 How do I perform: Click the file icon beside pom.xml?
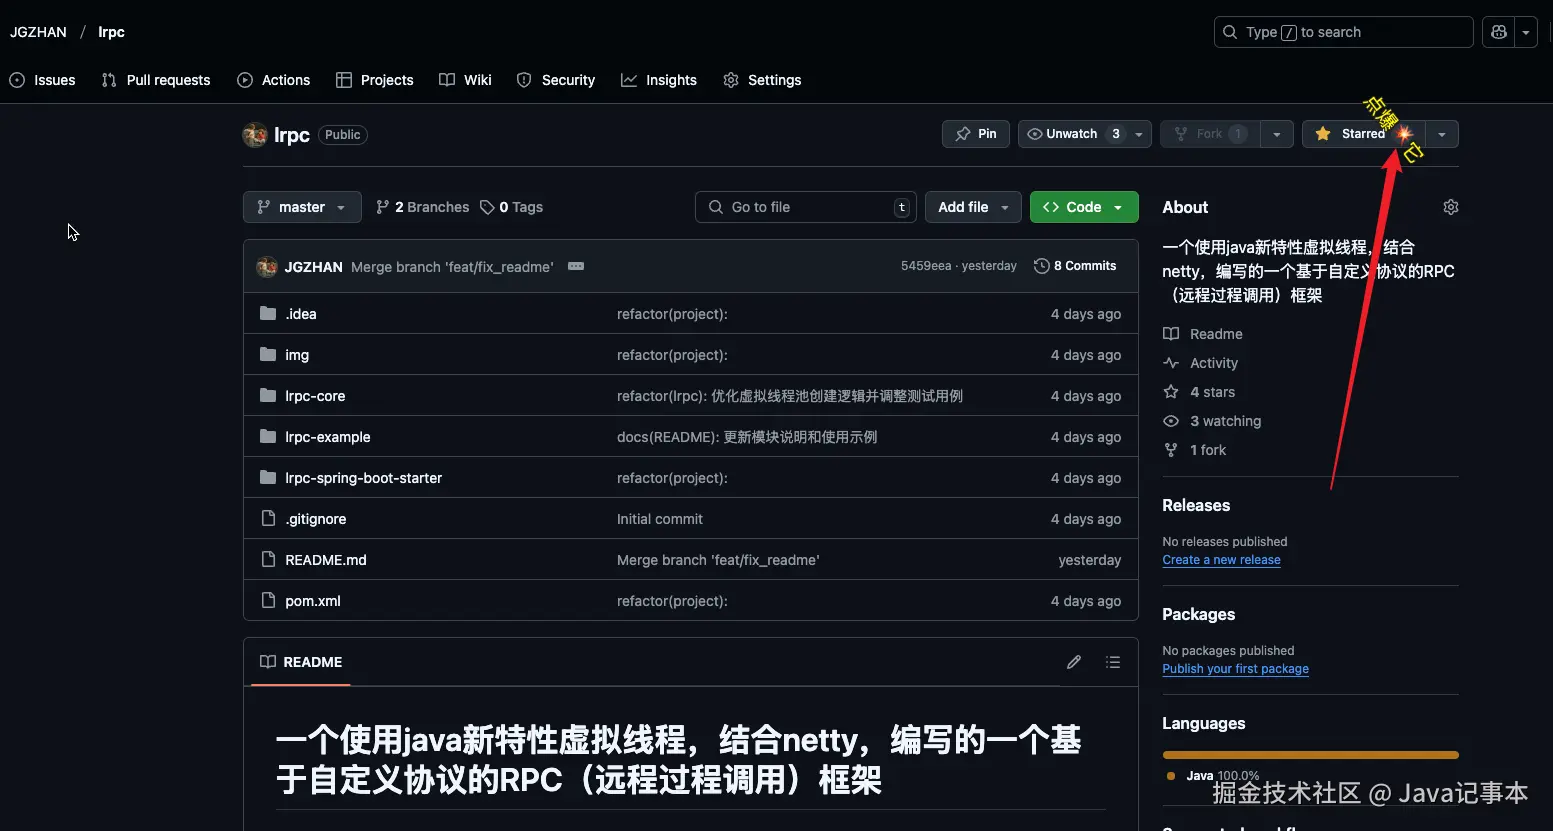click(268, 601)
